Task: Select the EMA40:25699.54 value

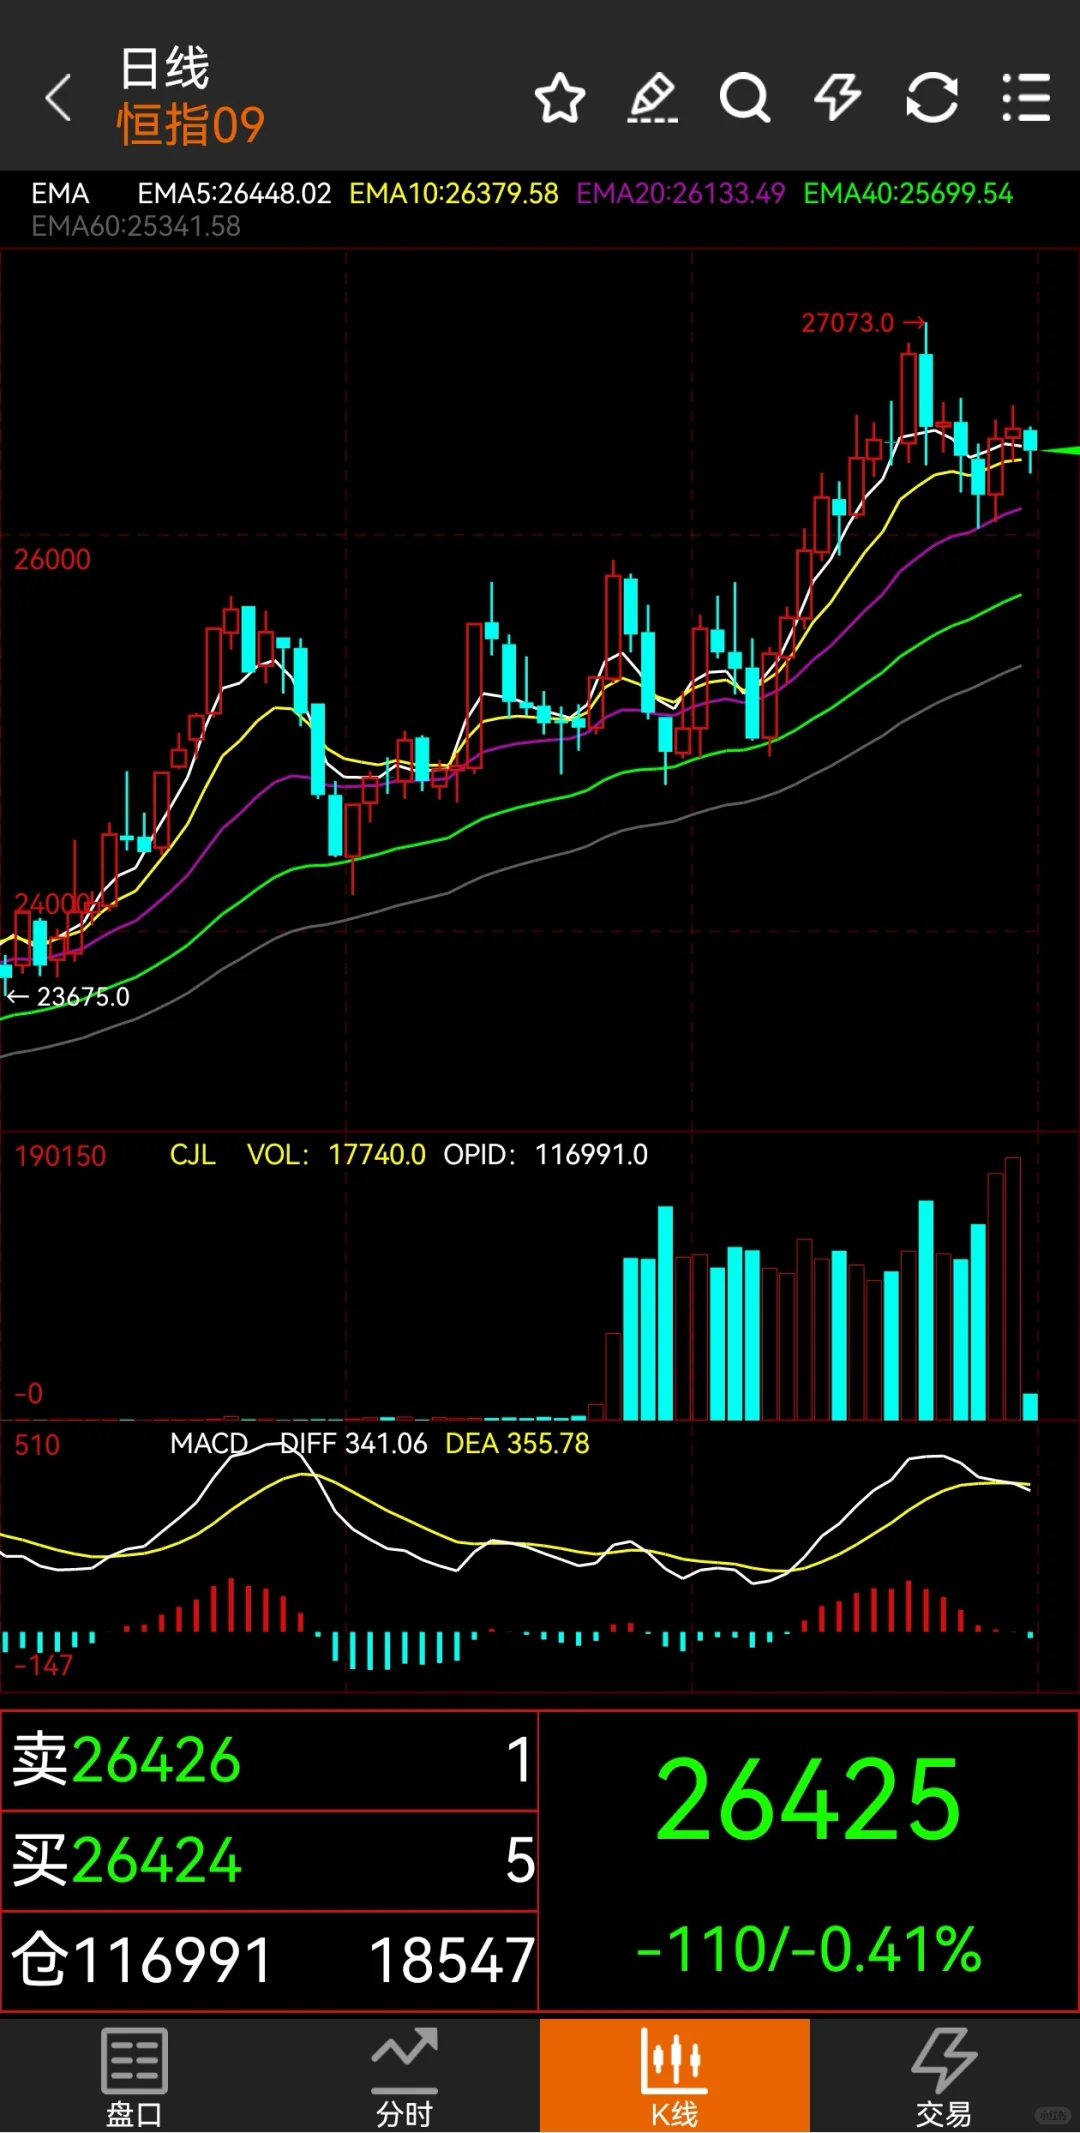Action: 908,193
